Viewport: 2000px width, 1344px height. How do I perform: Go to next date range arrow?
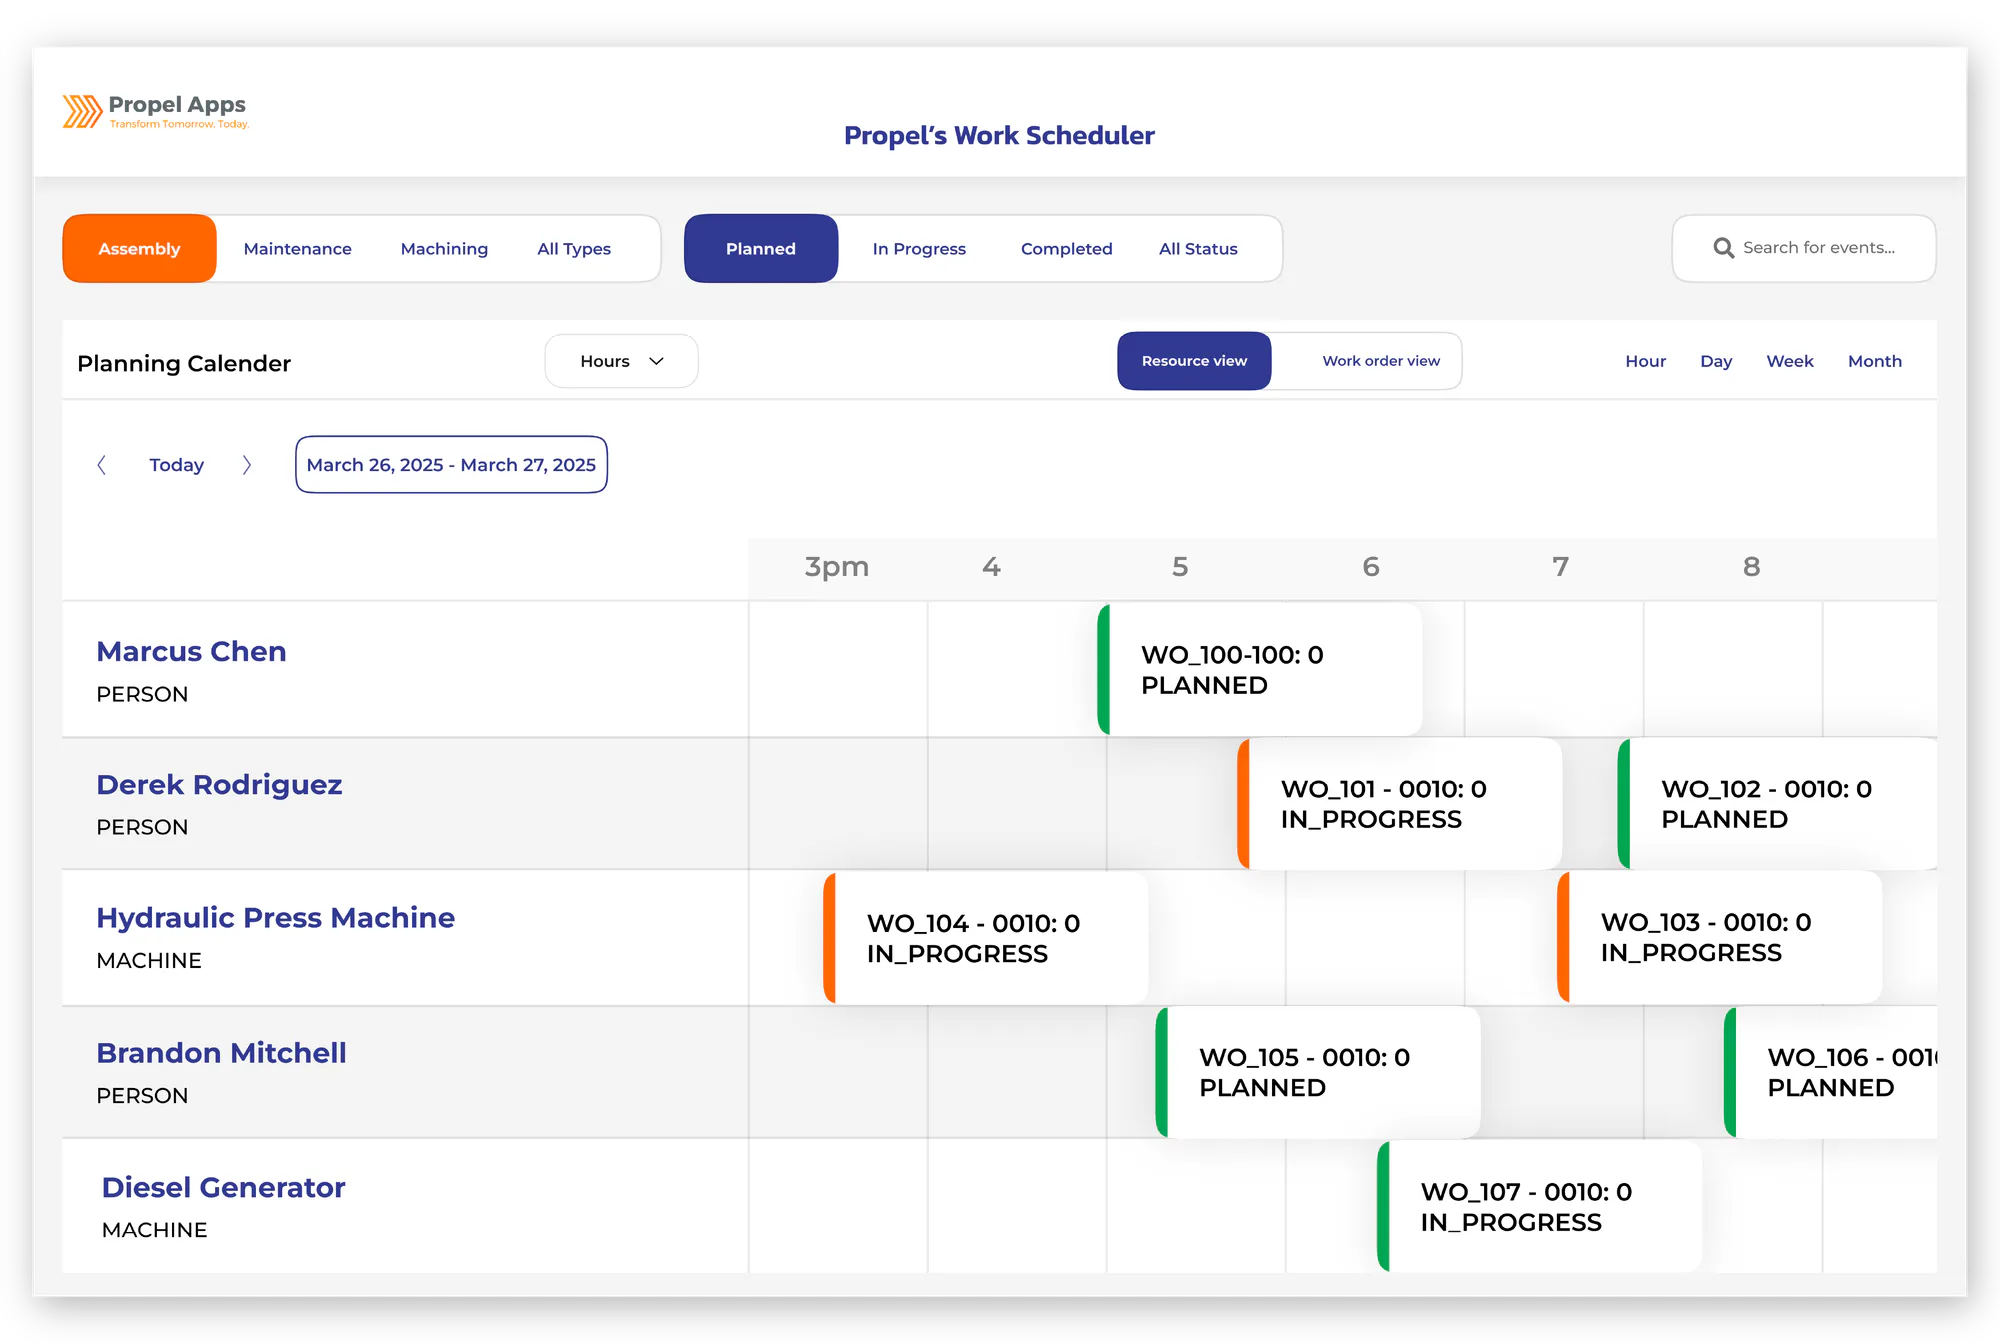[247, 465]
